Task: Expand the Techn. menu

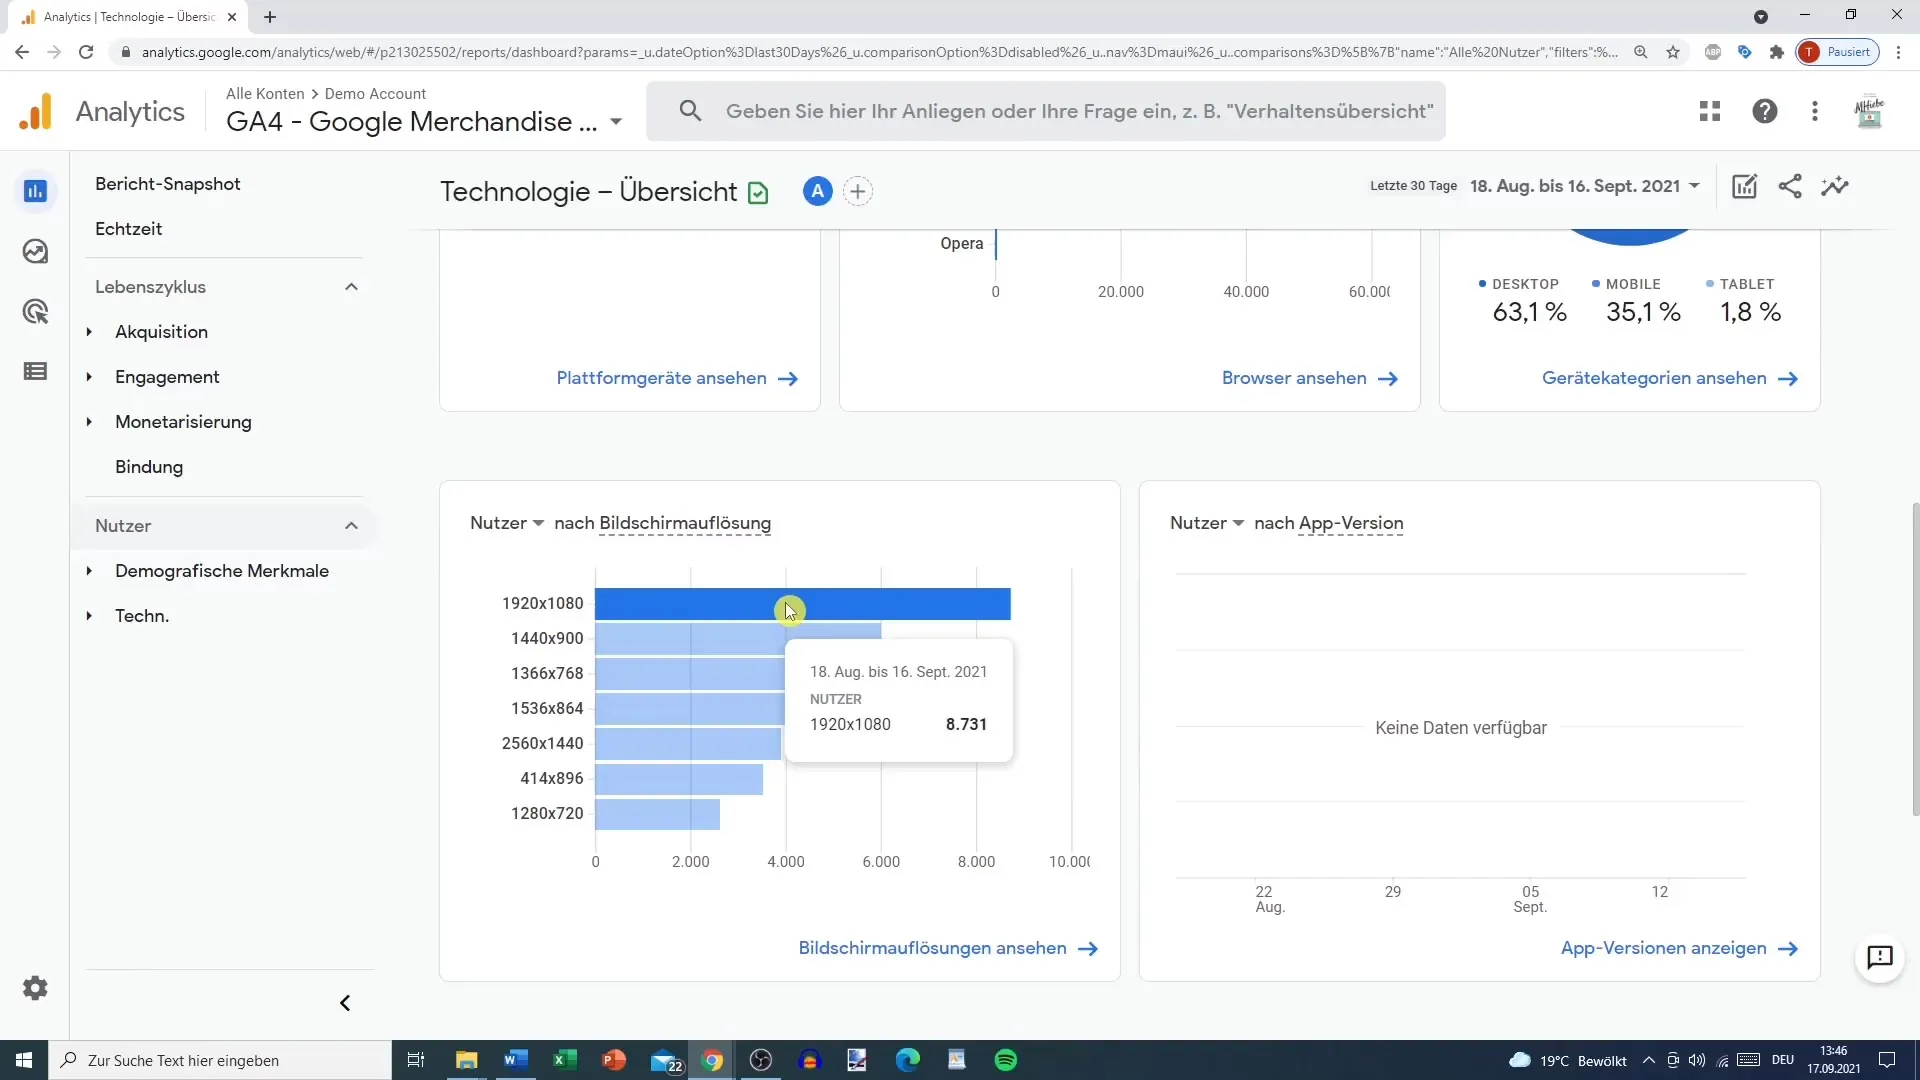Action: (x=89, y=616)
